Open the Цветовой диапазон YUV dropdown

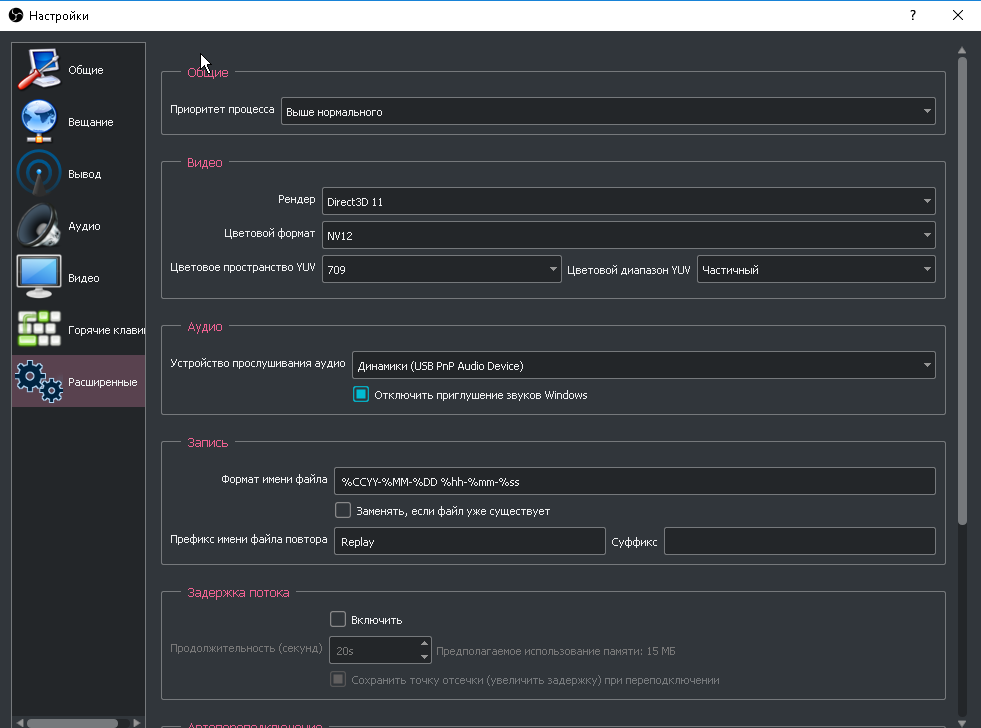pyautogui.click(x=816, y=269)
